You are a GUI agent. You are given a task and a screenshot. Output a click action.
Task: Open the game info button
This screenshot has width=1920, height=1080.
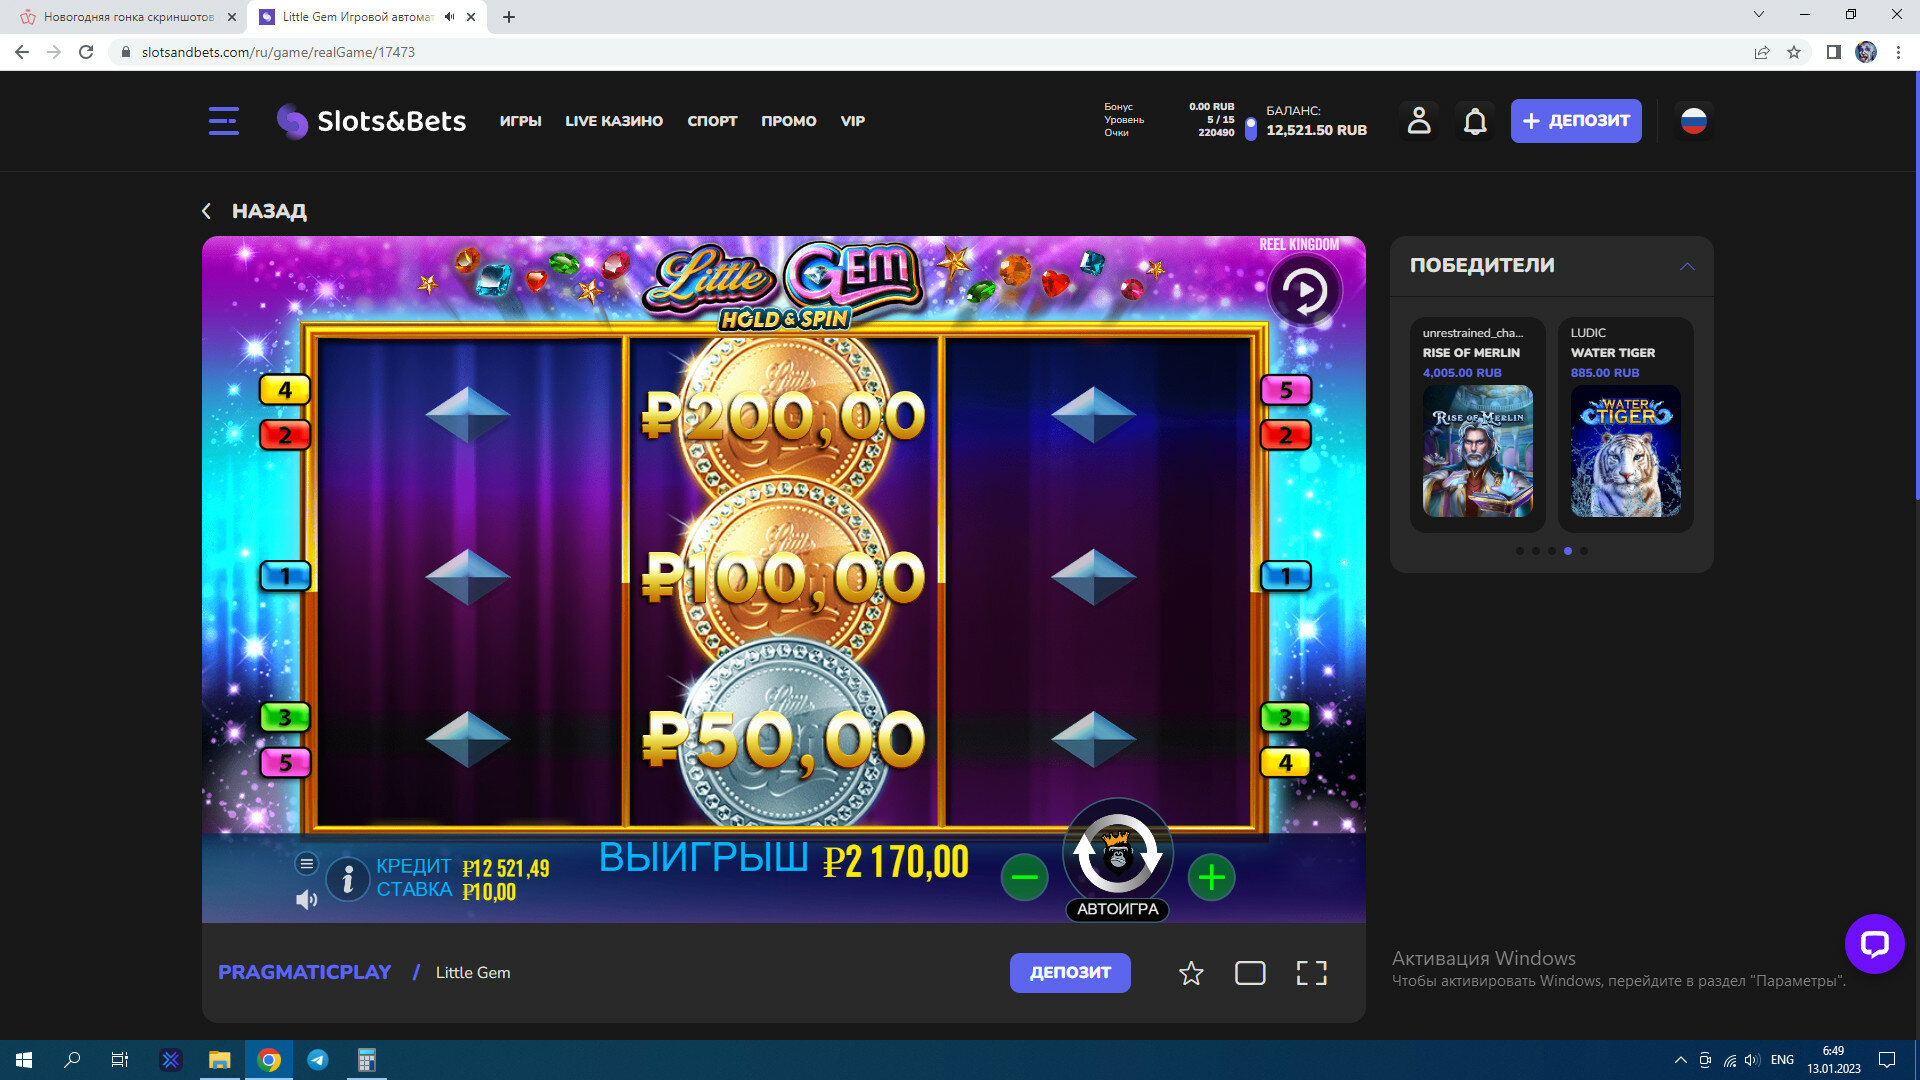tap(348, 879)
